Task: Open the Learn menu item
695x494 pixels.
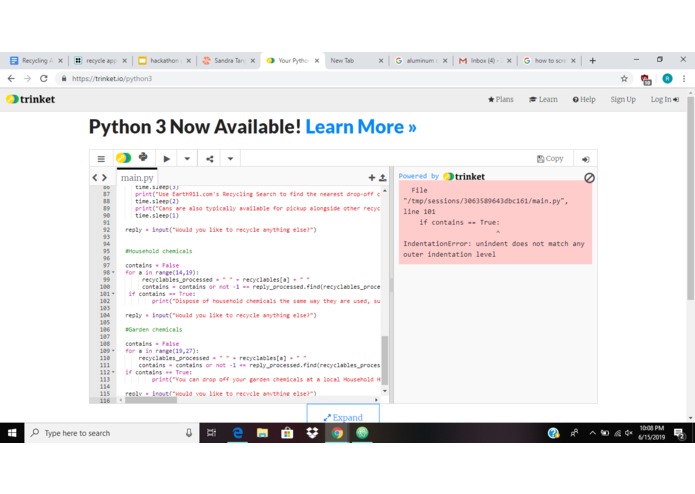Action: 543,99
